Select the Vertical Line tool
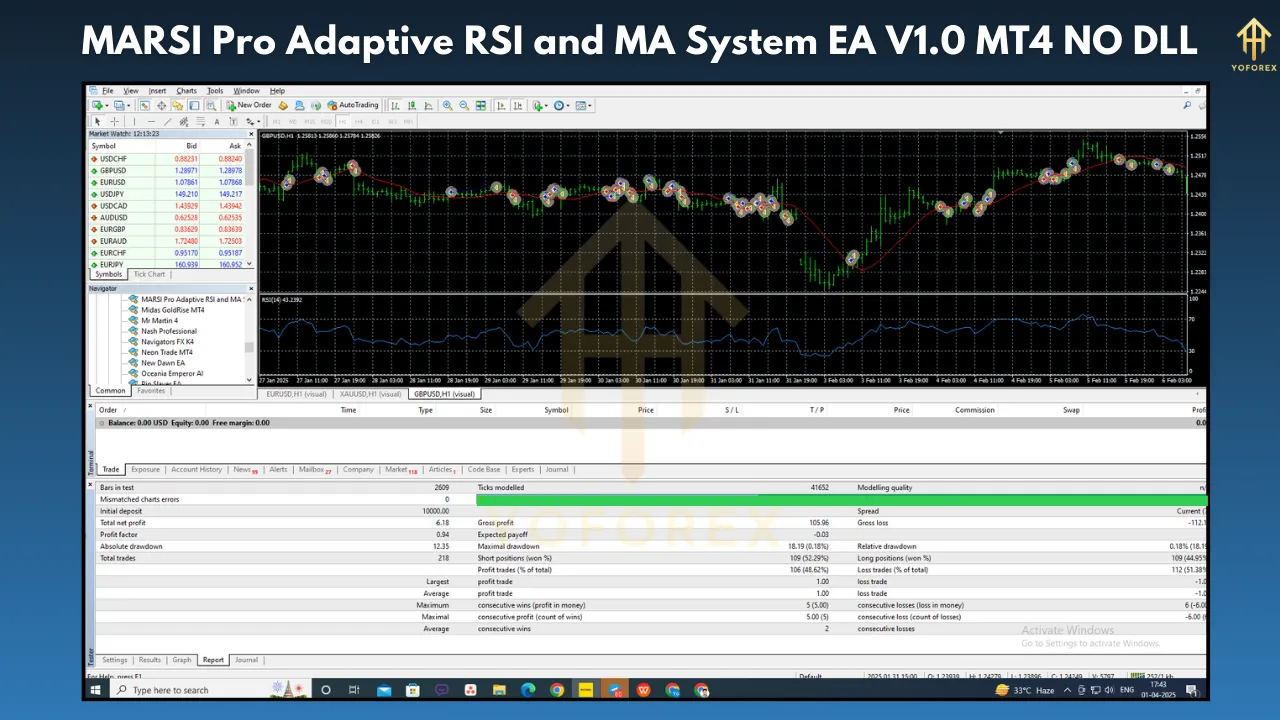 [x=134, y=122]
